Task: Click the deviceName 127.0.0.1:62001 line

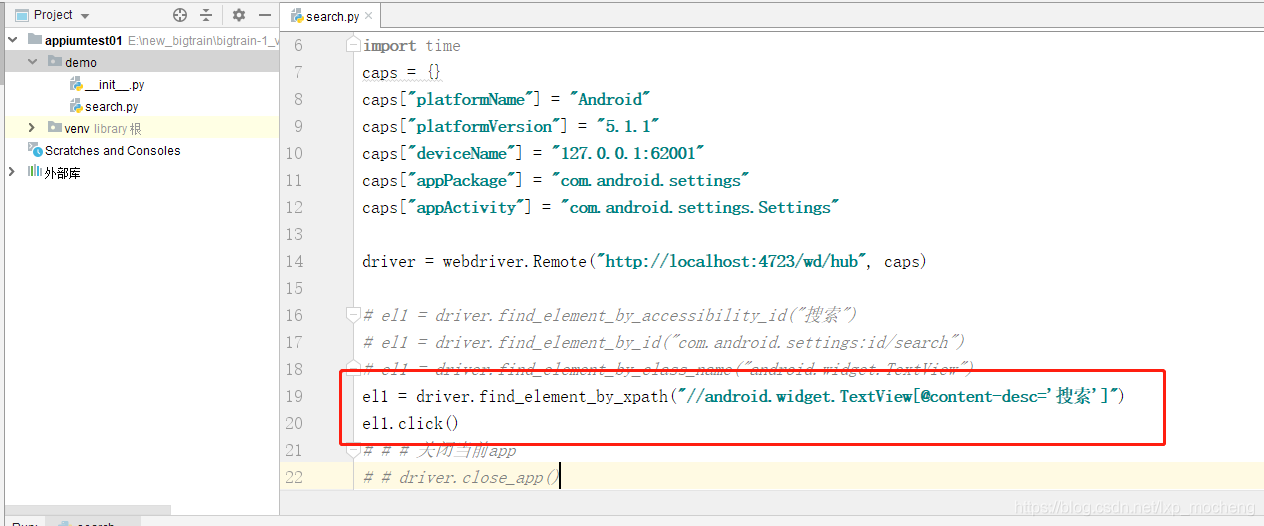Action: coord(534,154)
